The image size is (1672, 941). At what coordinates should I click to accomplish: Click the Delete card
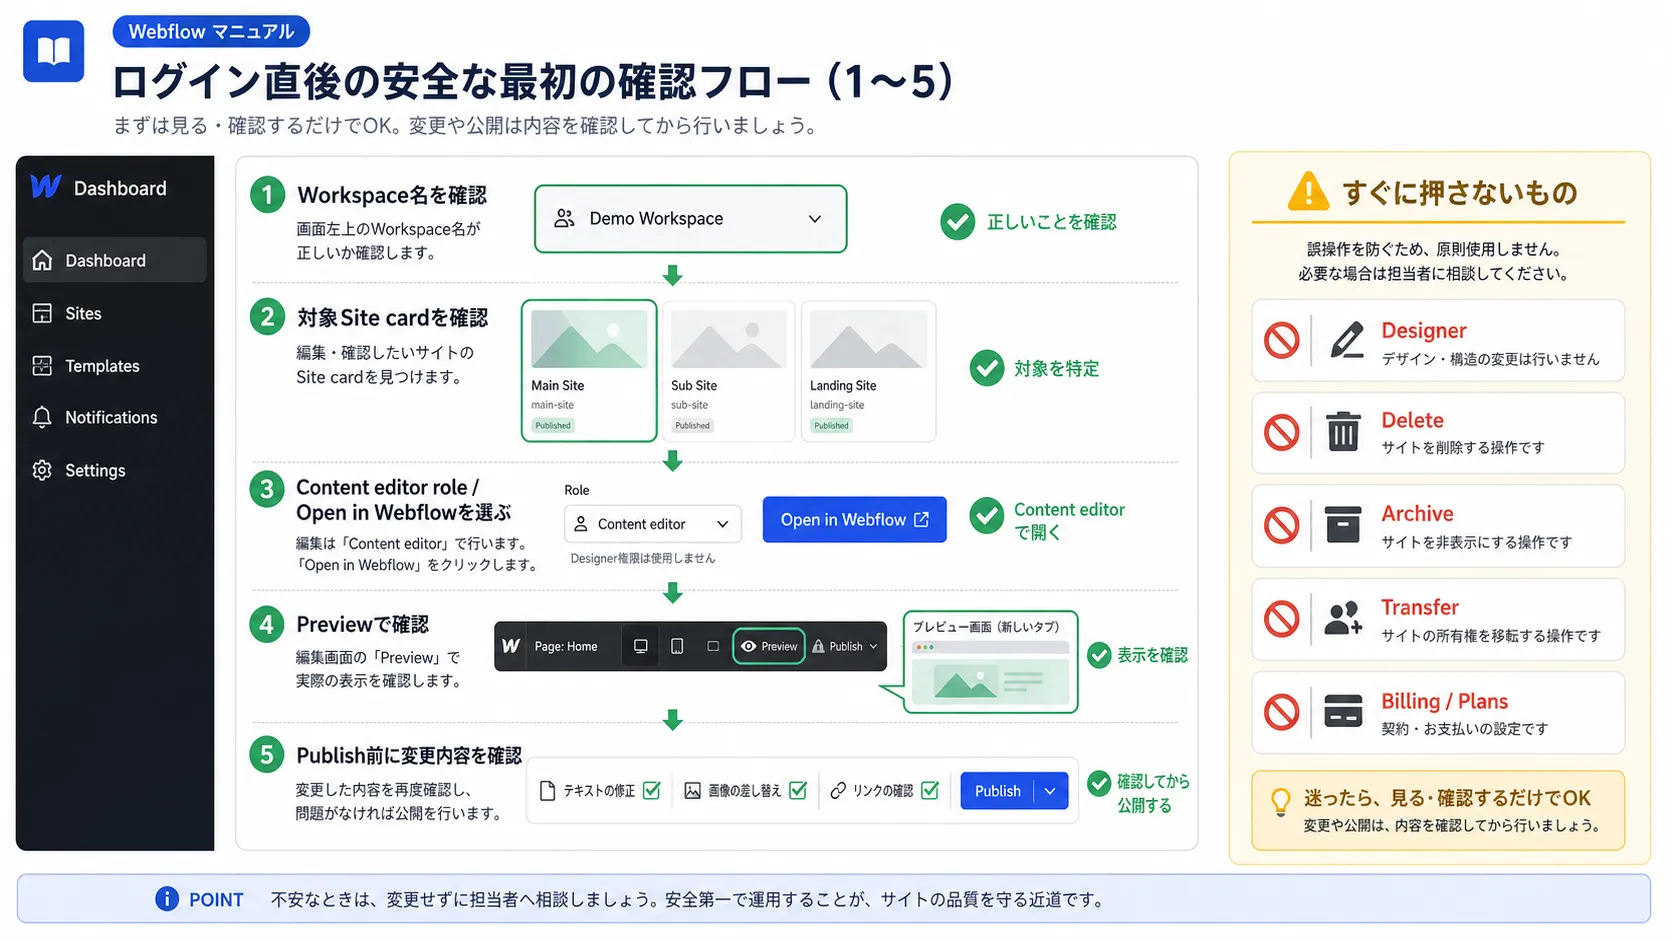(x=1438, y=433)
